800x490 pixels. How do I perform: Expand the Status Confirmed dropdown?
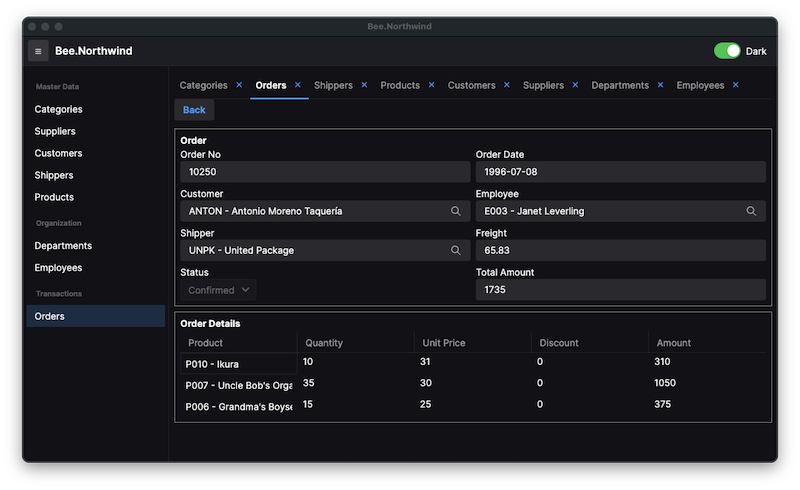coord(218,290)
